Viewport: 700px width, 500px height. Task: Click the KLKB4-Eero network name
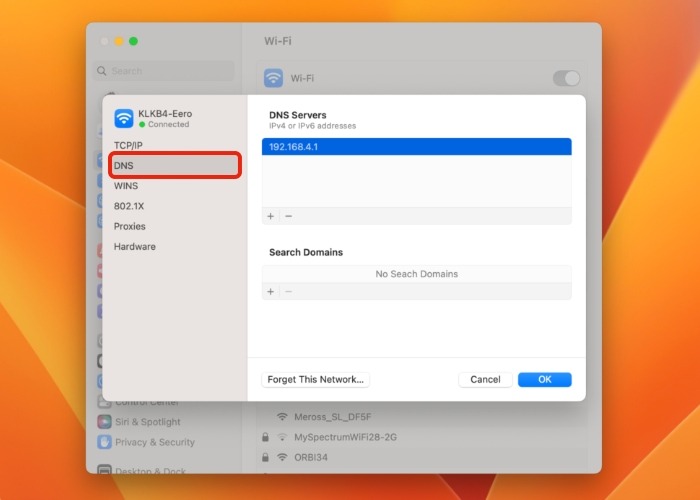point(165,114)
